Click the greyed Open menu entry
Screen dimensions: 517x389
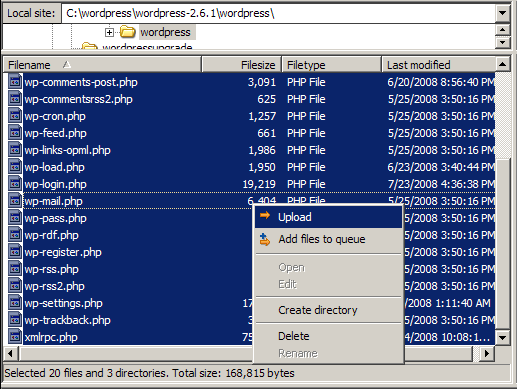[x=328, y=267]
